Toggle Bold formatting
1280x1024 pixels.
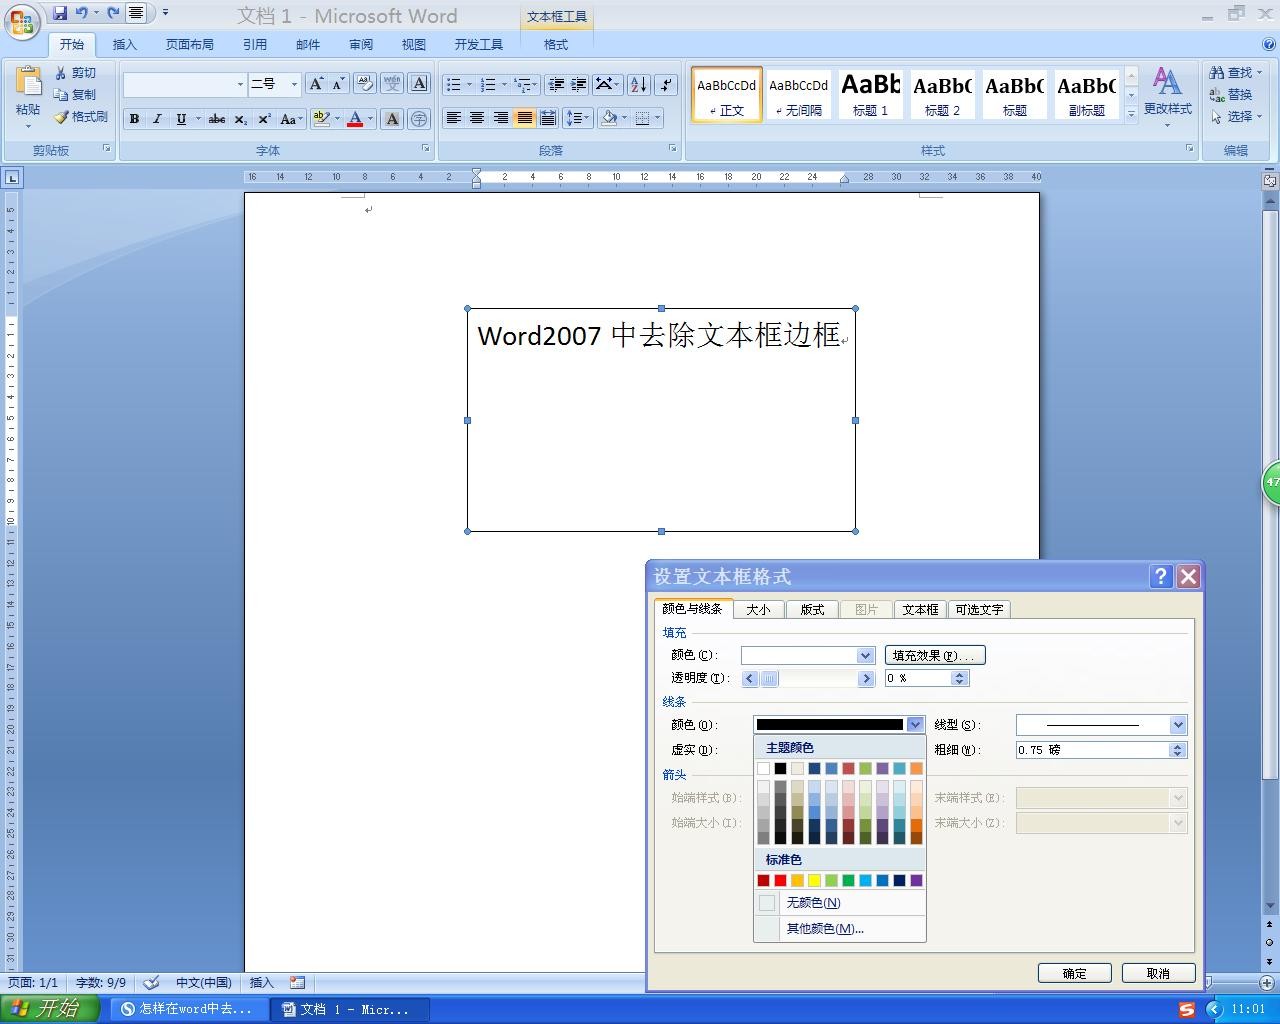pyautogui.click(x=134, y=119)
